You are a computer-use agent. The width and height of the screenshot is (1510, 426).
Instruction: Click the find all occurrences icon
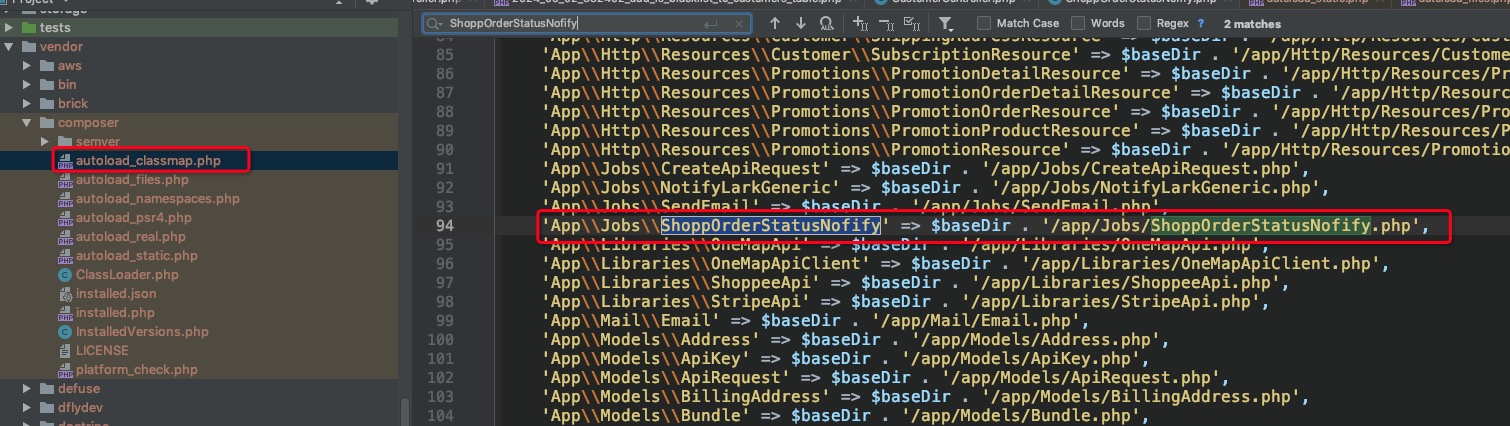coord(826,23)
